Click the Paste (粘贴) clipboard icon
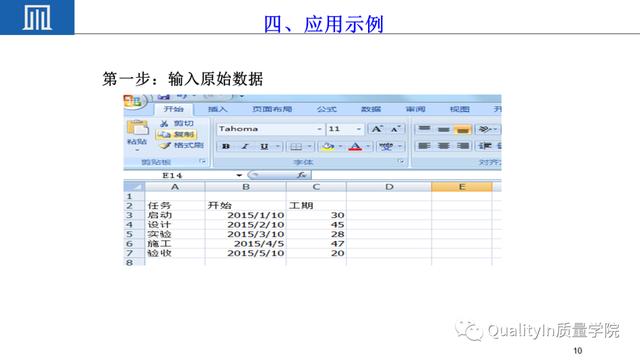Viewport: 640px width, 360px height. click(138, 128)
